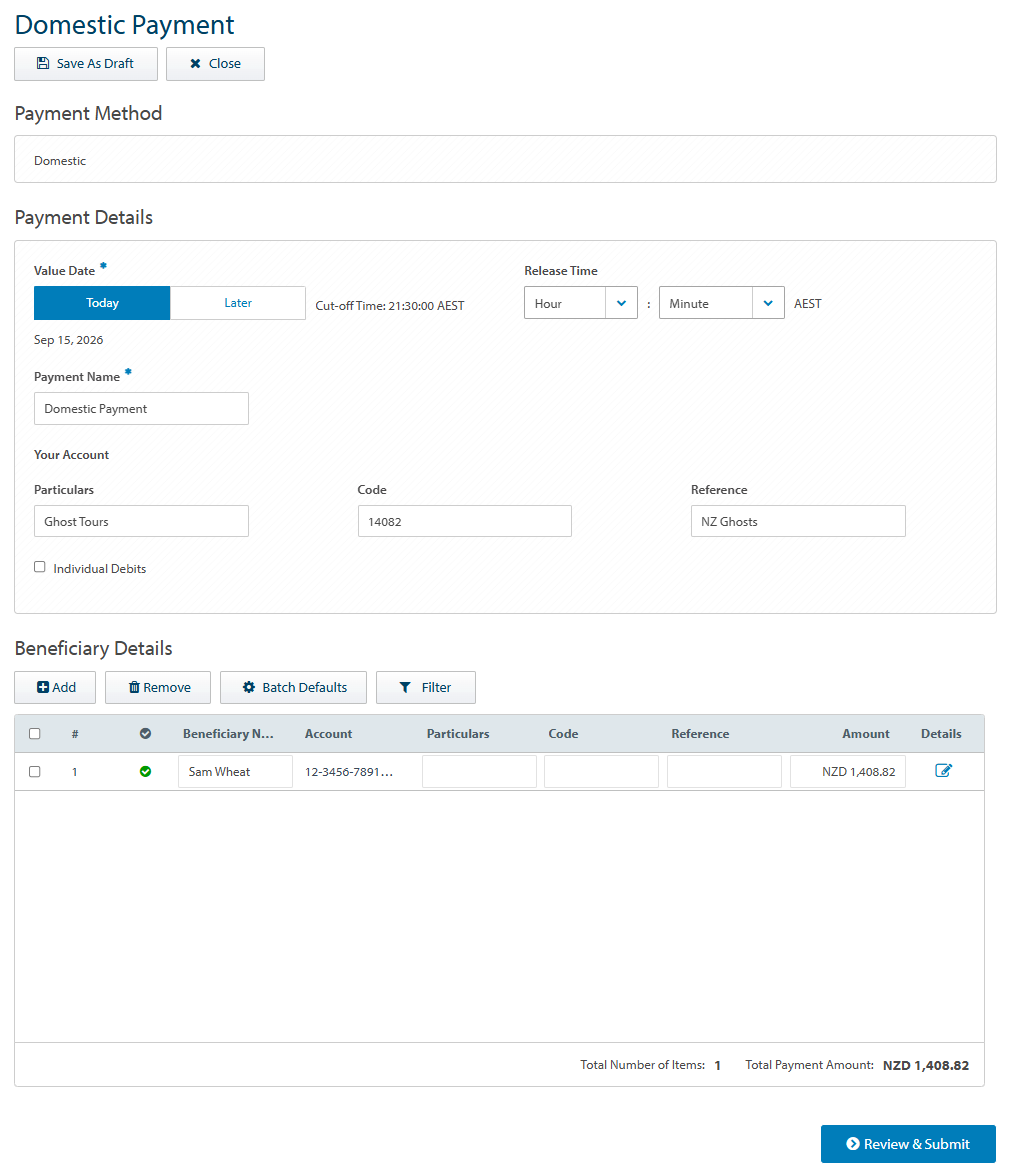1012x1174 pixels.
Task: Open Batch Defaults settings
Action: [x=293, y=687]
